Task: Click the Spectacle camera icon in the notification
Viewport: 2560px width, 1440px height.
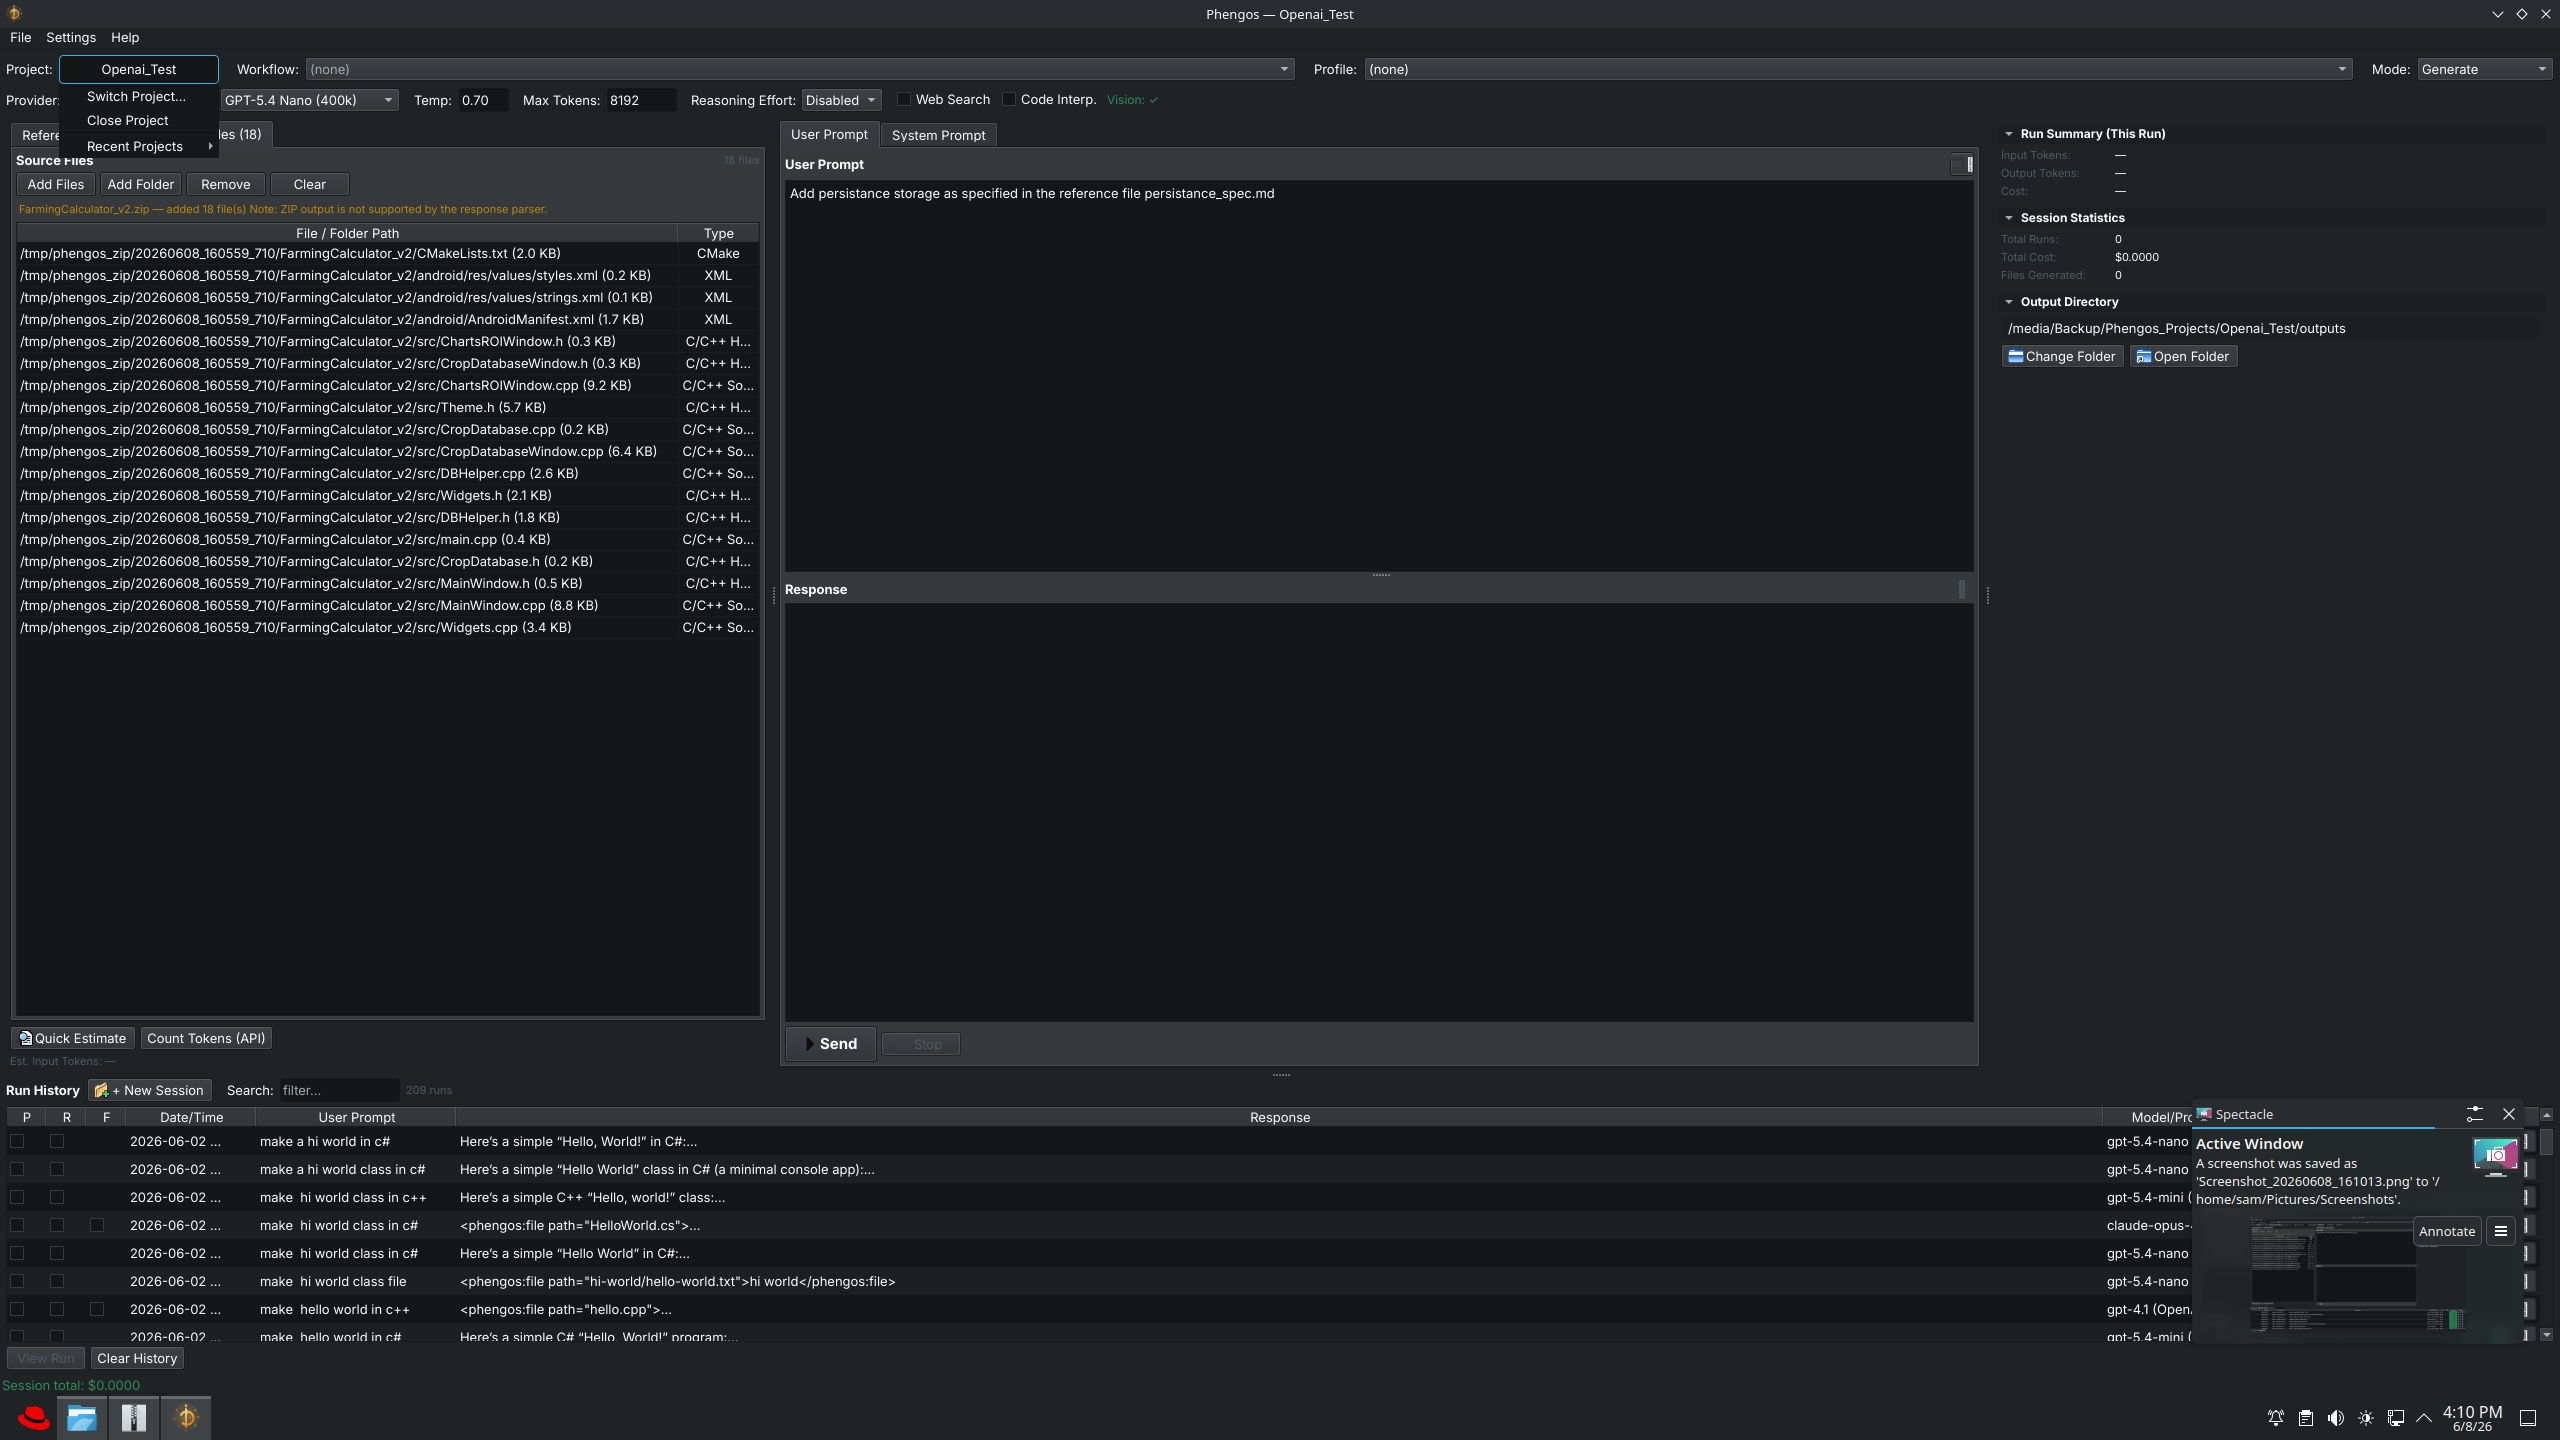Action: tap(2495, 1156)
